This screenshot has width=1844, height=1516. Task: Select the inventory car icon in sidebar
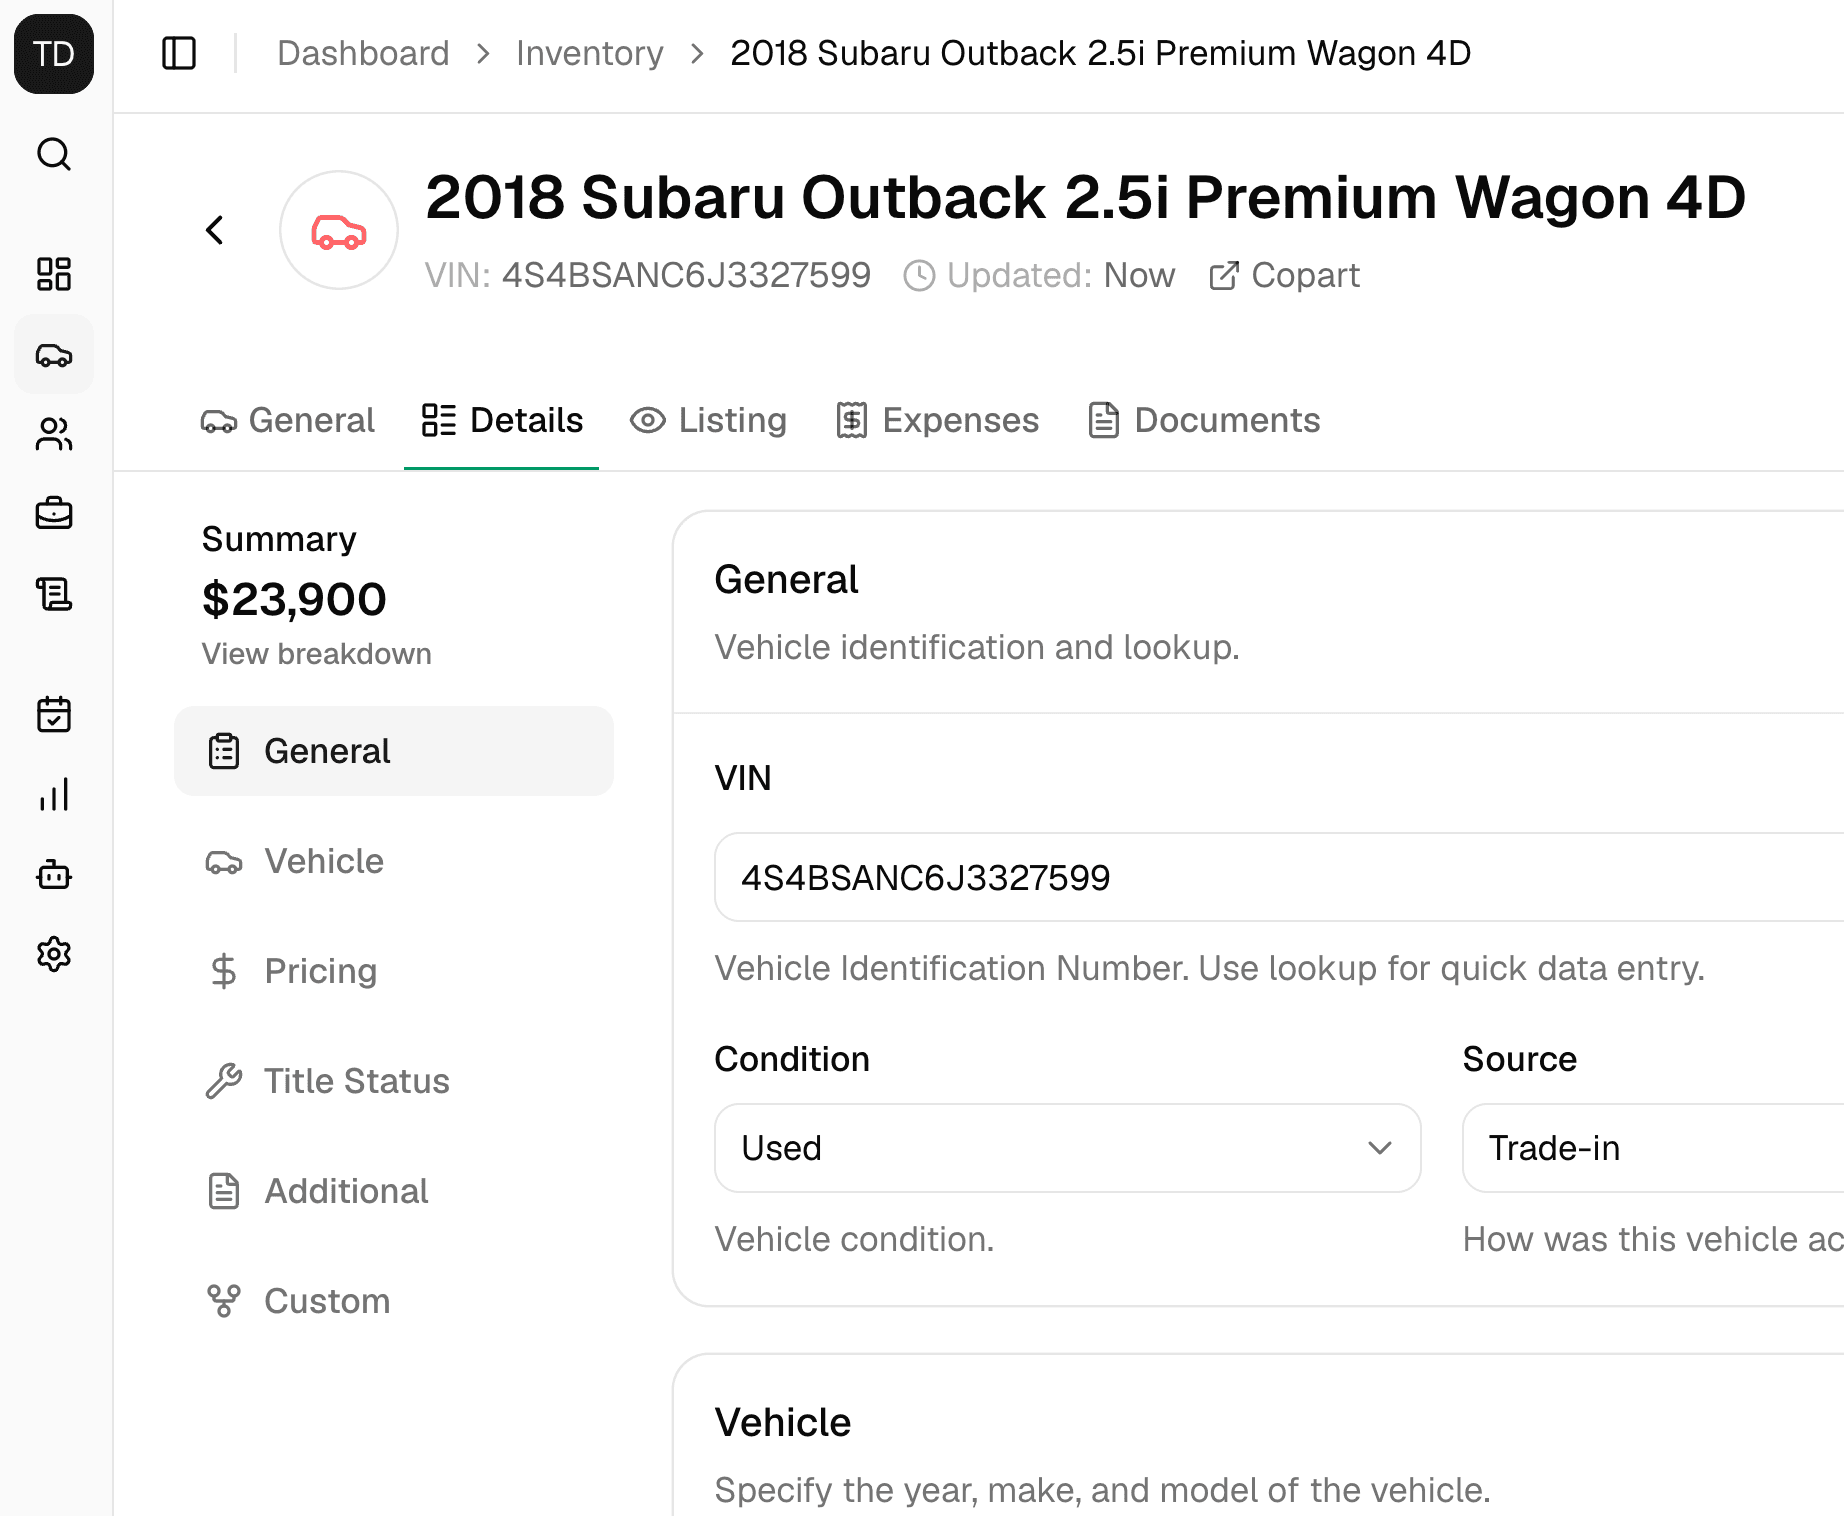point(54,355)
